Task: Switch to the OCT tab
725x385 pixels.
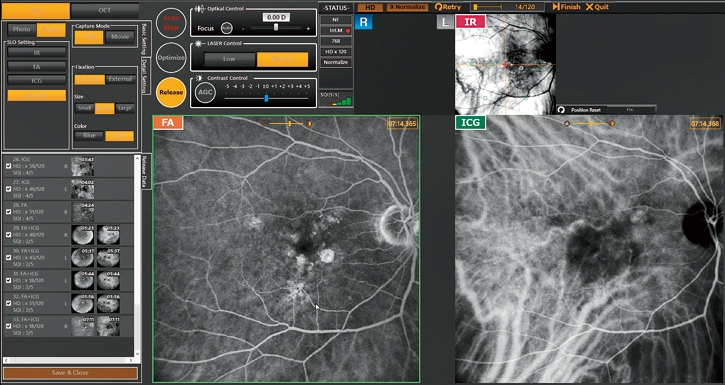Action: [105, 10]
